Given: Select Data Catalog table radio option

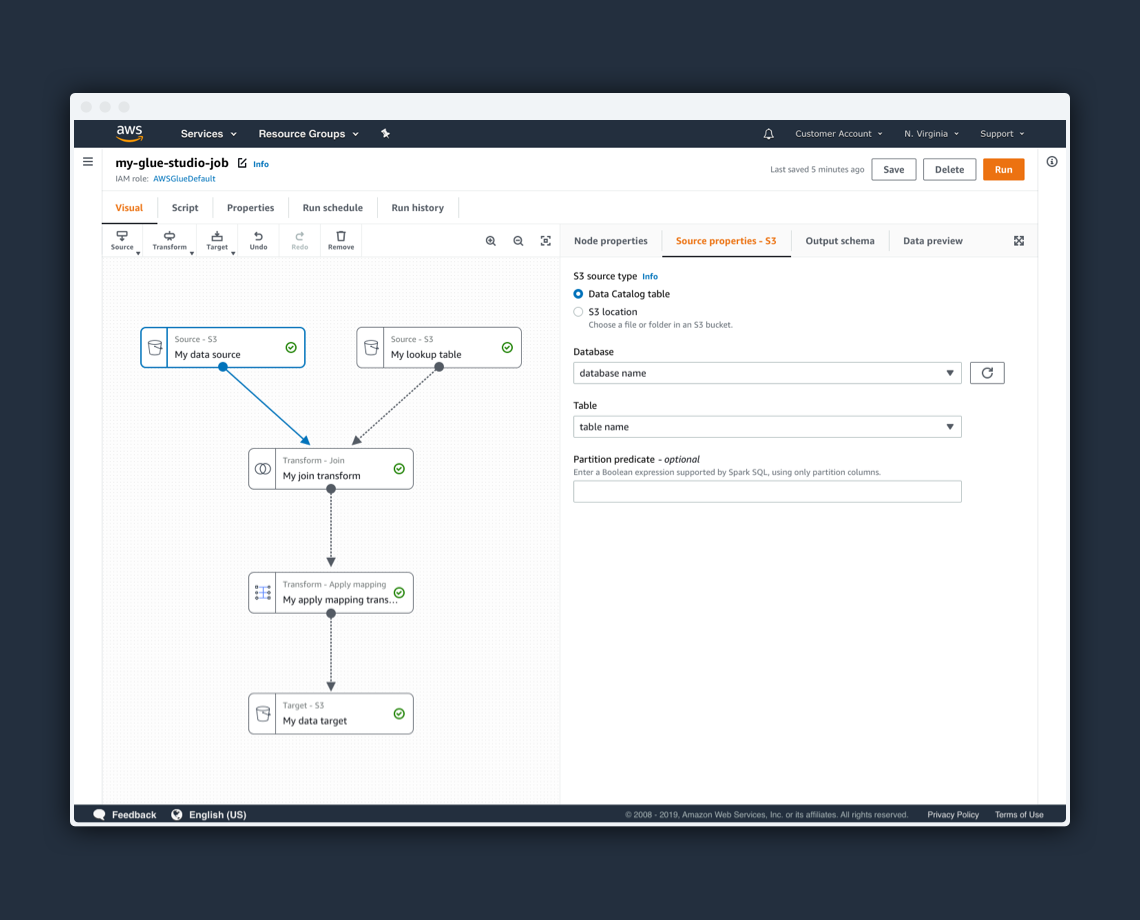Looking at the screenshot, I should 578,294.
